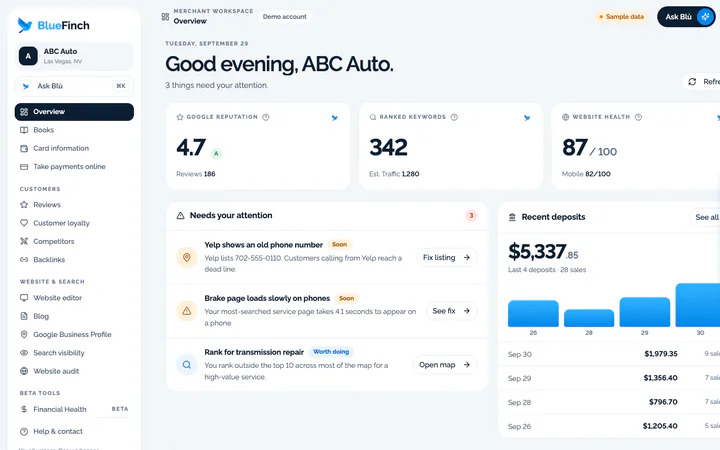The height and width of the screenshot is (450, 720).
Task: Open the Reviews page
Action: [74, 205]
